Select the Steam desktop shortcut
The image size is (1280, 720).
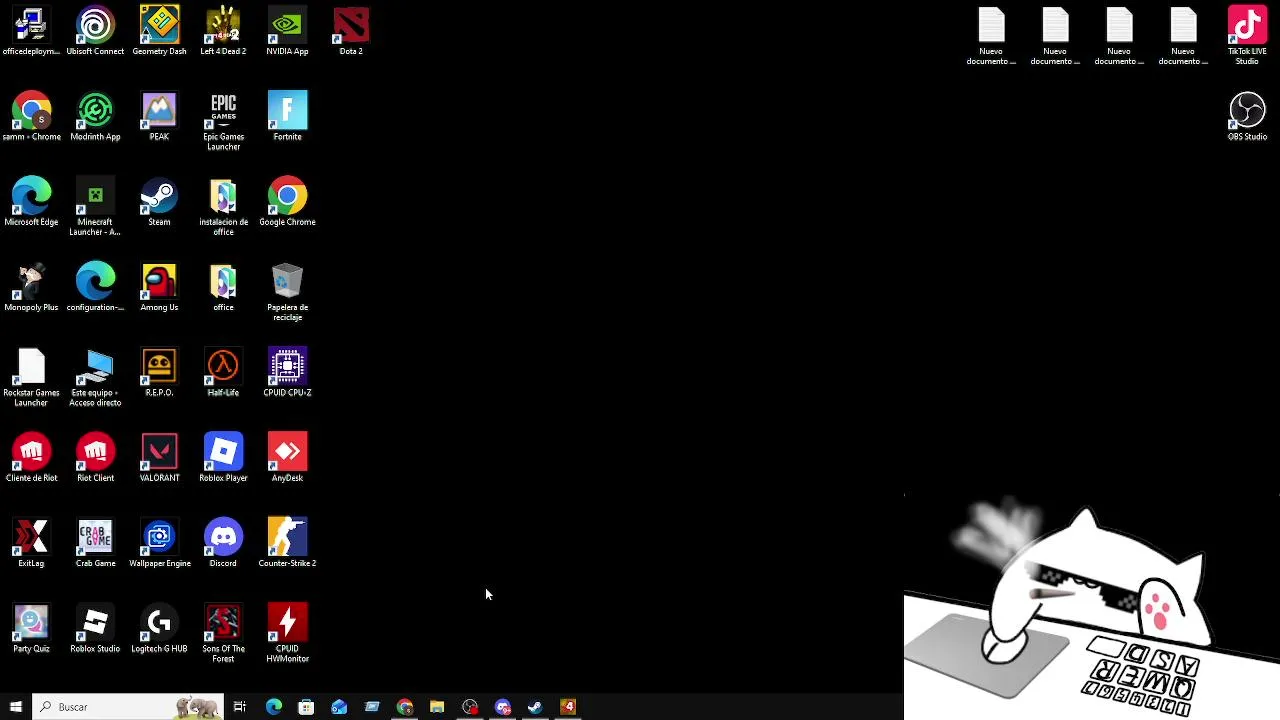(x=159, y=202)
